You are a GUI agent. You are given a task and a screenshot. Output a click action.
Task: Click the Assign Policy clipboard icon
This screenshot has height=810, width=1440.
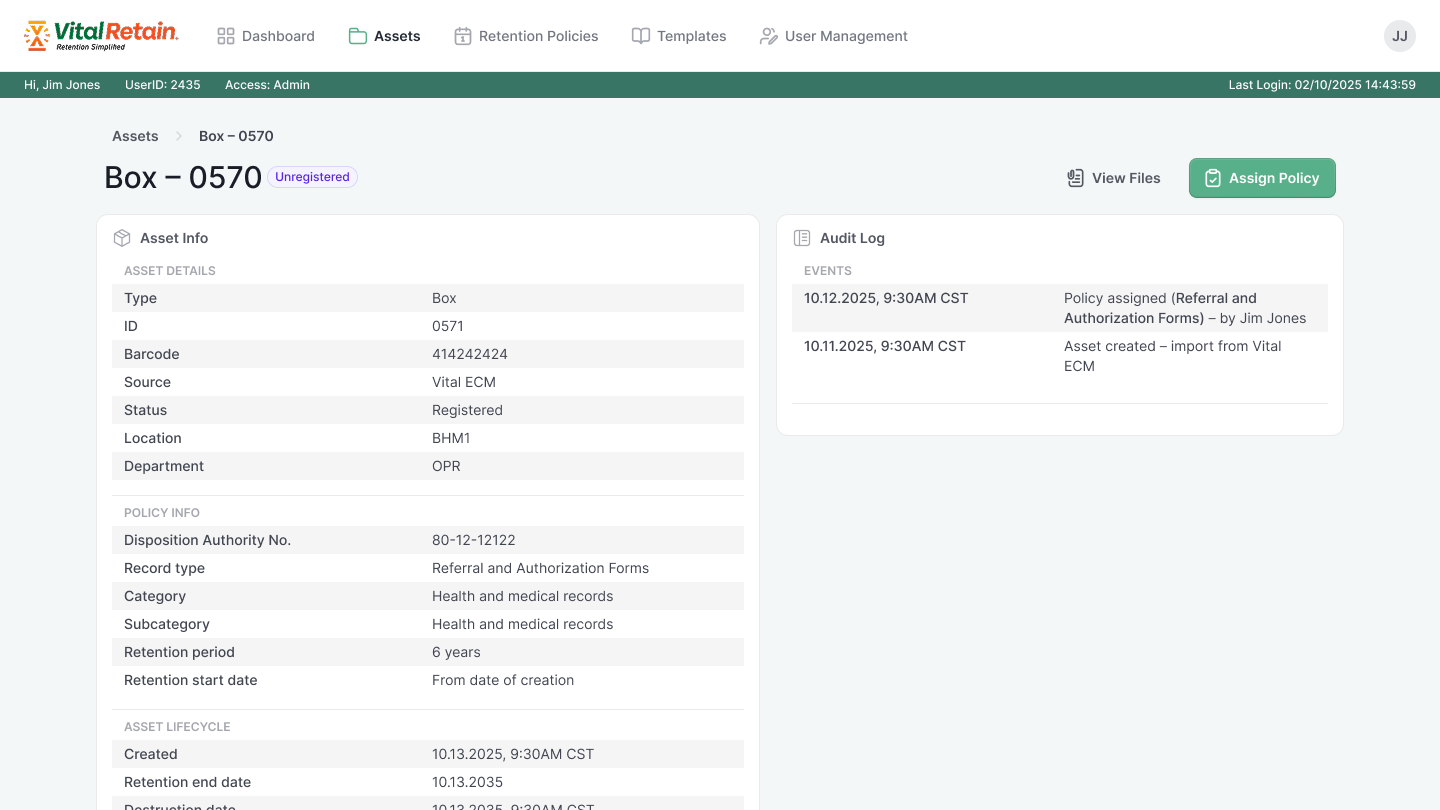click(1213, 178)
